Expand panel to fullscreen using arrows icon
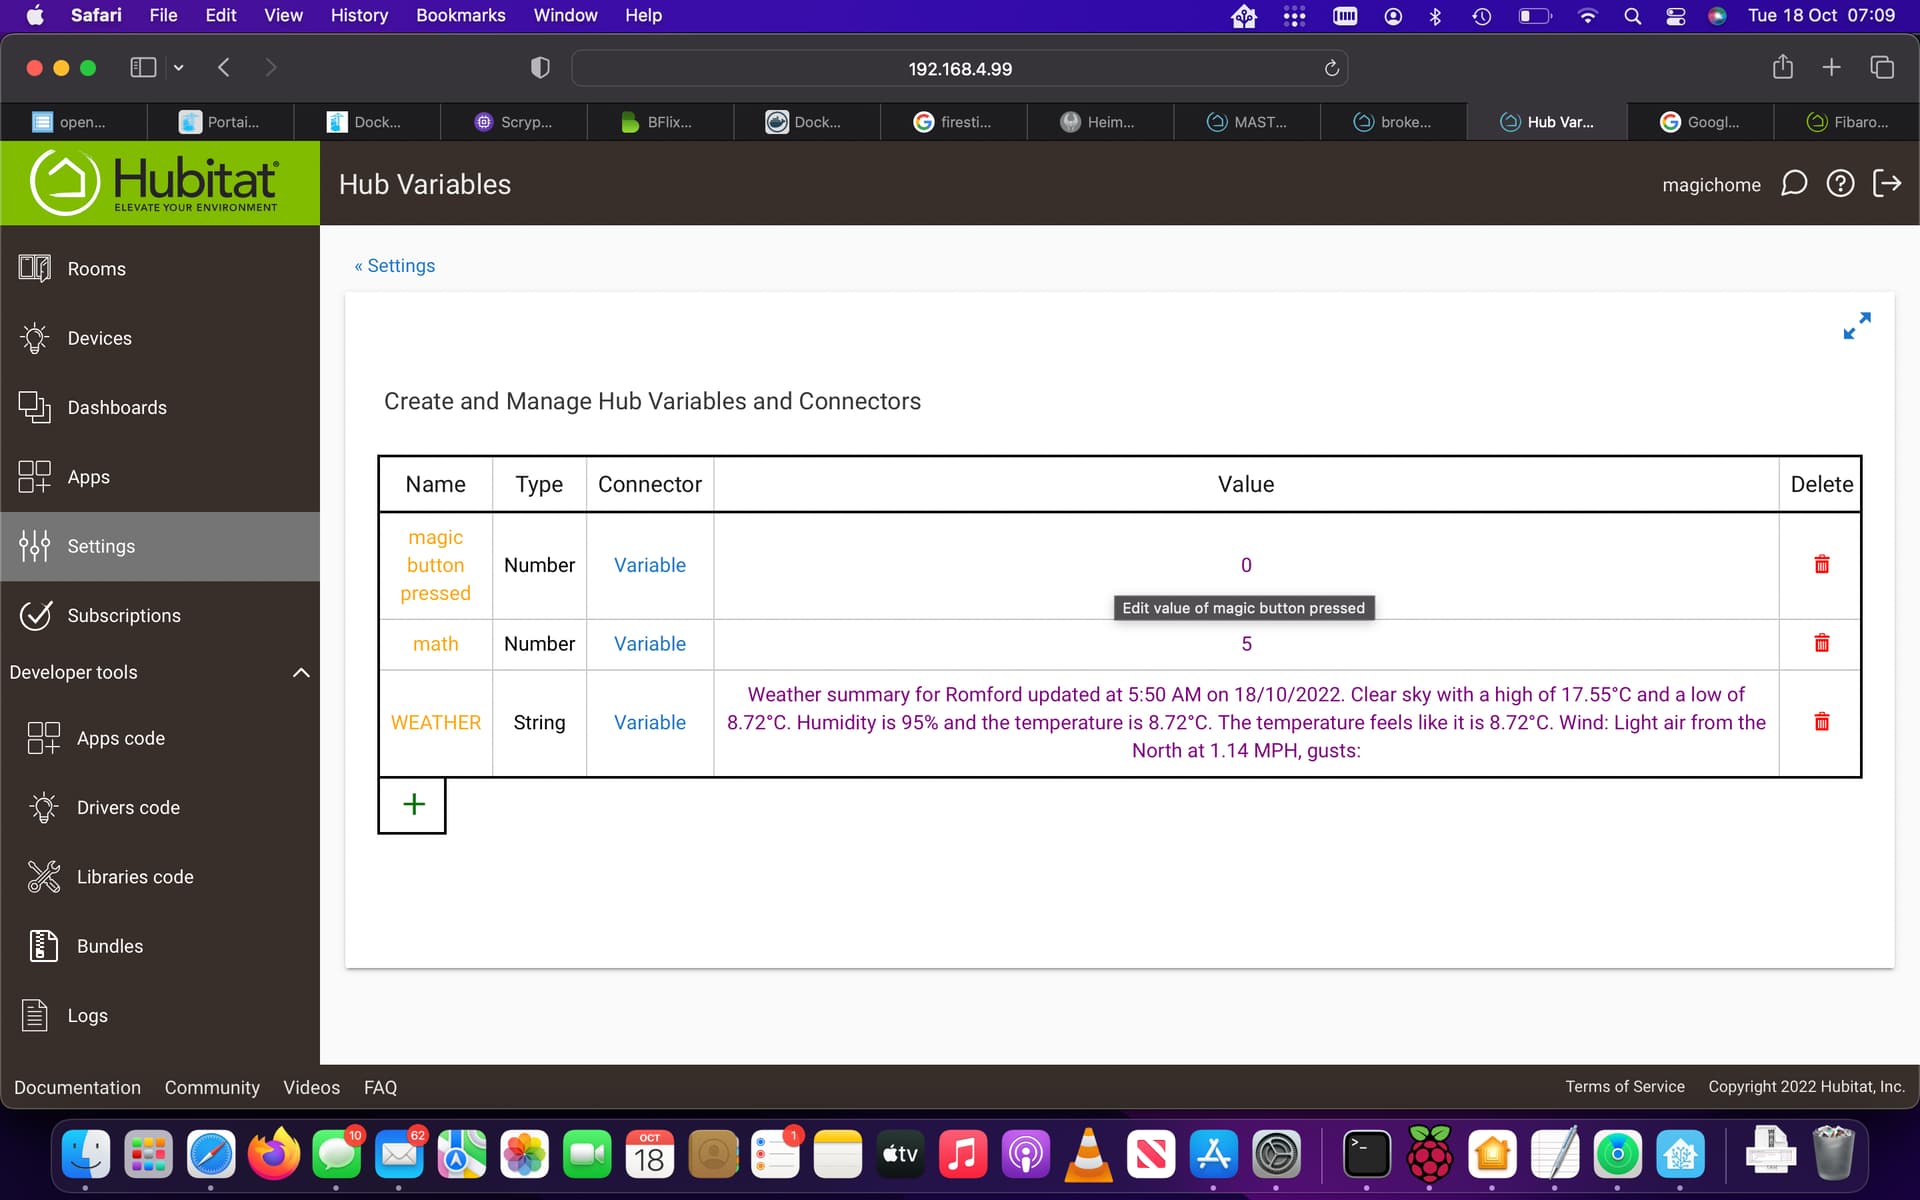 pos(1856,326)
